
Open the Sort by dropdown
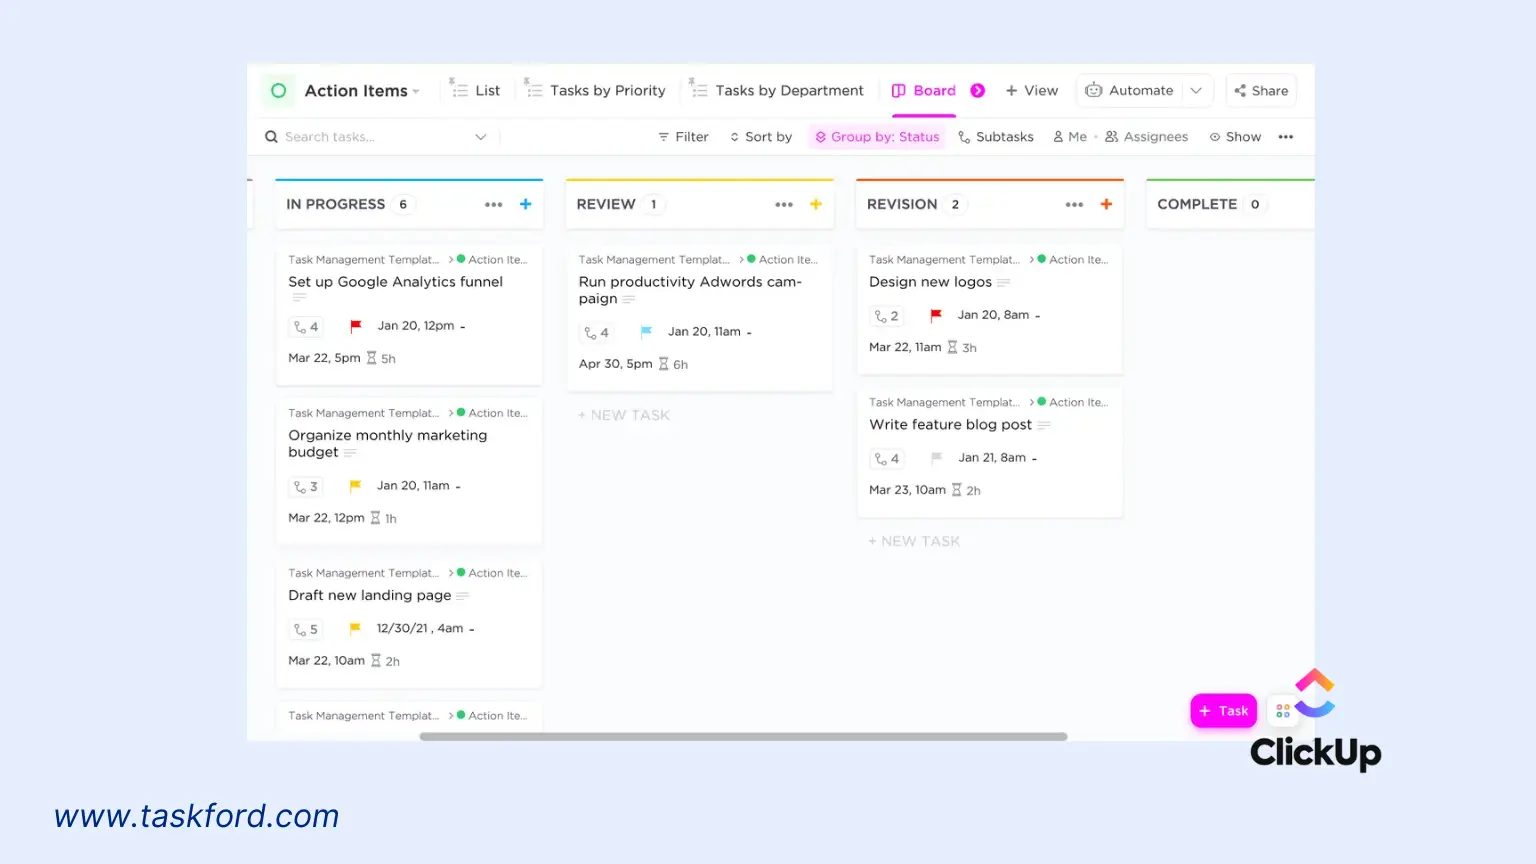(760, 137)
